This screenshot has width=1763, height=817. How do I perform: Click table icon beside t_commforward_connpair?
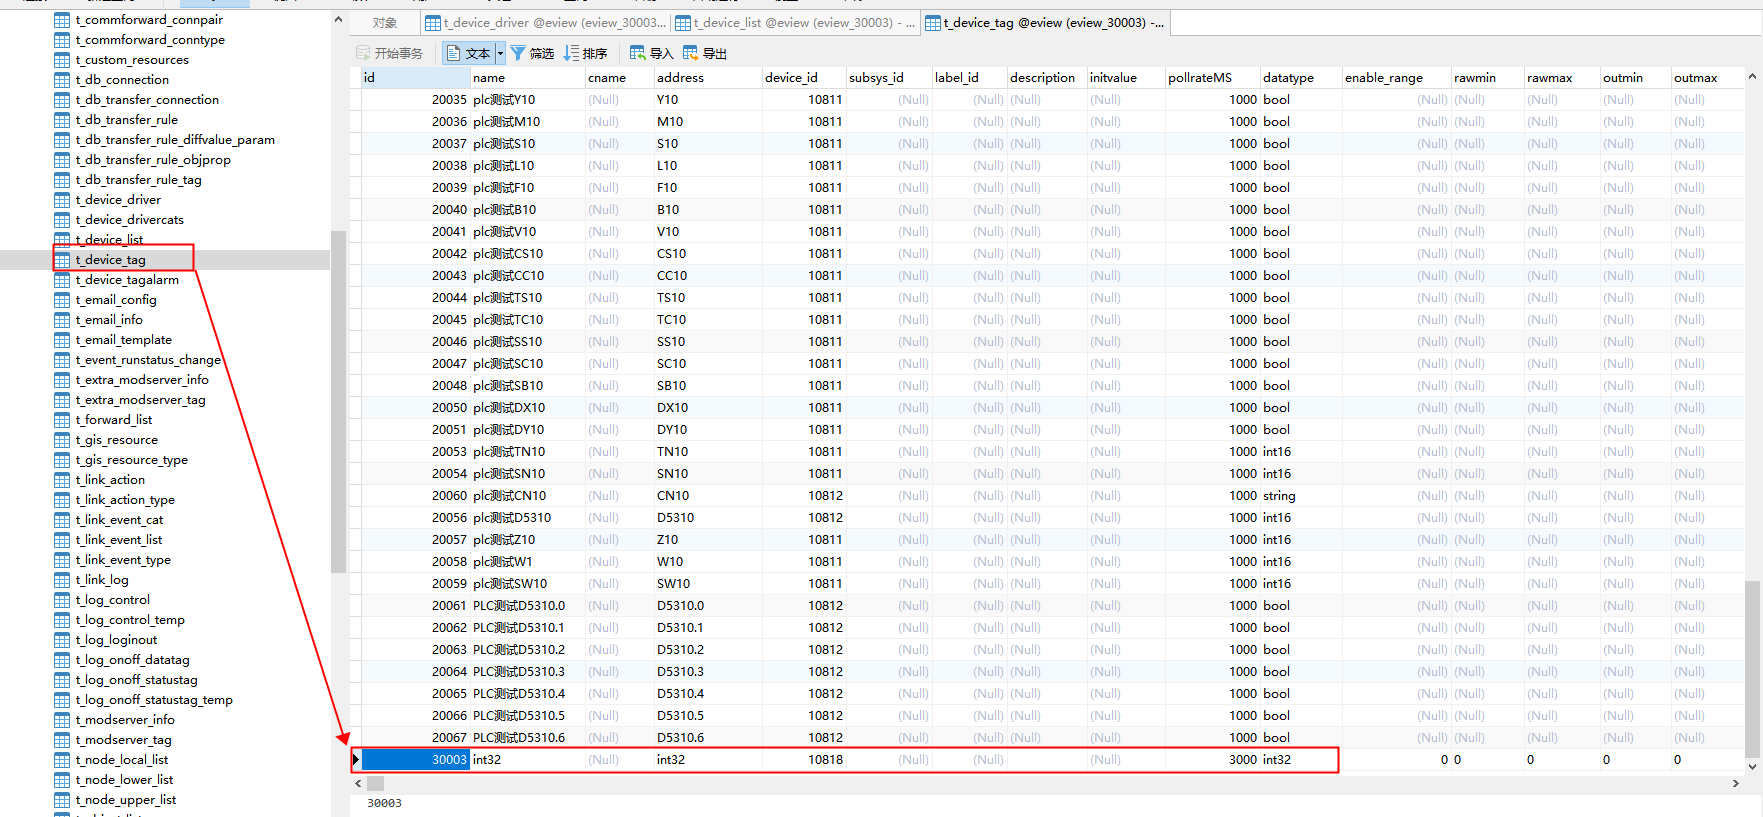[x=62, y=20]
